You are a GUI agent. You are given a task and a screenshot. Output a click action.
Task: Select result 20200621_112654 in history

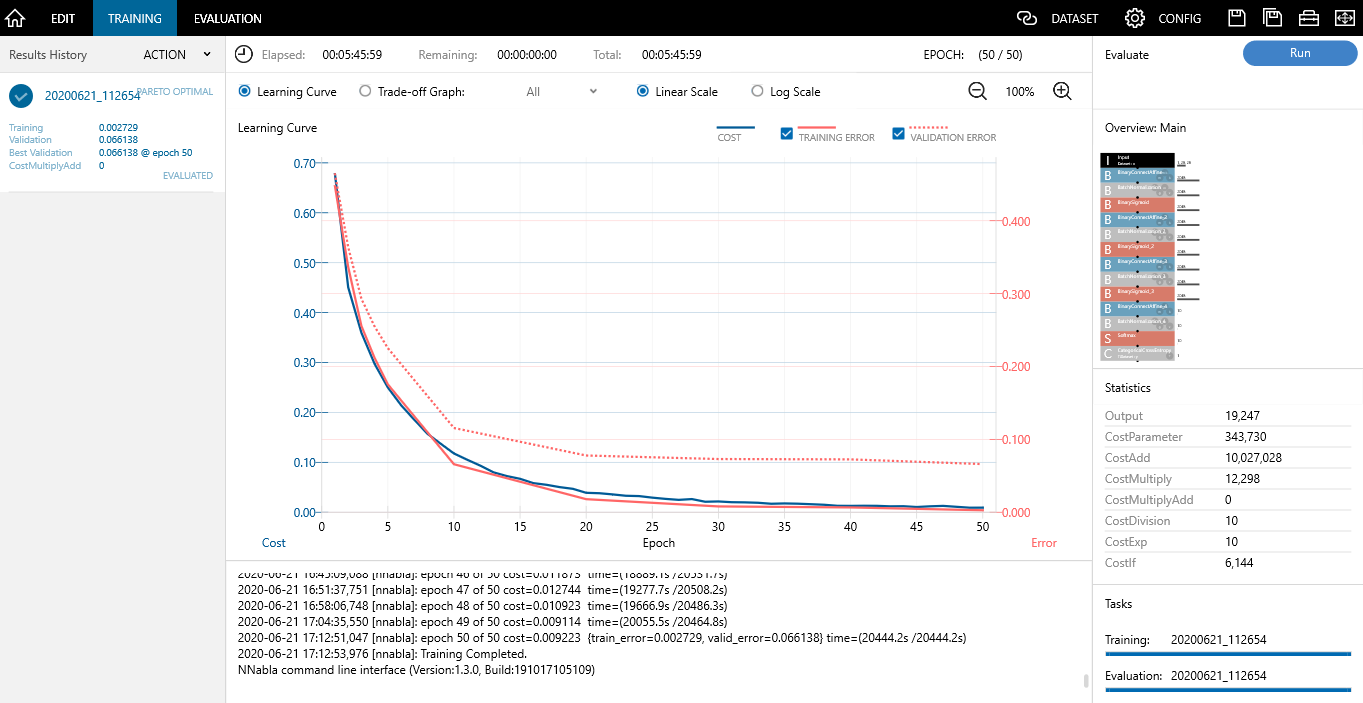(92, 96)
